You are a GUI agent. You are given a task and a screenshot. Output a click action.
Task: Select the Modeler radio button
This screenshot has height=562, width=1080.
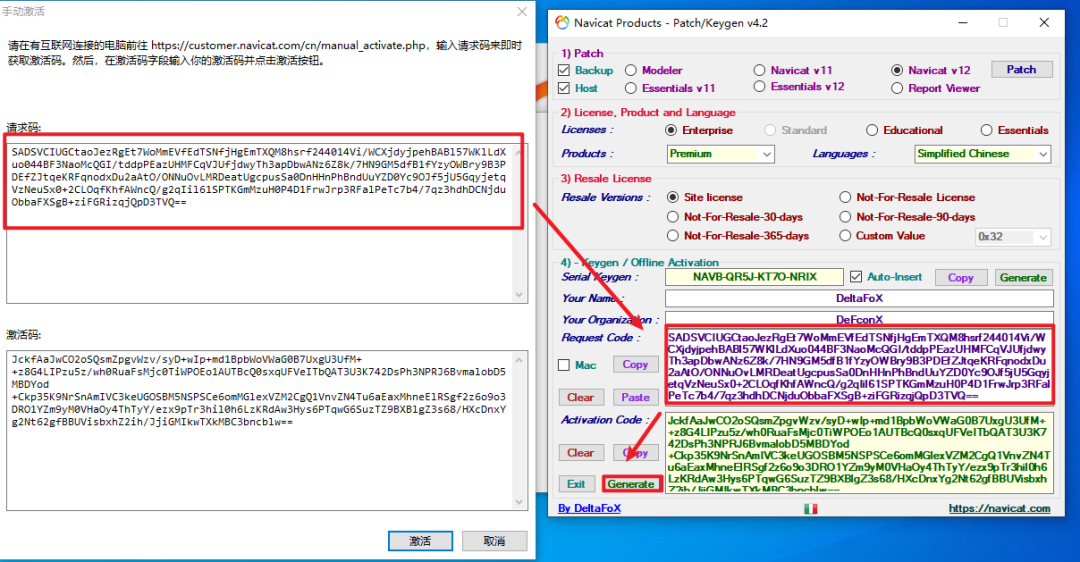(631, 70)
